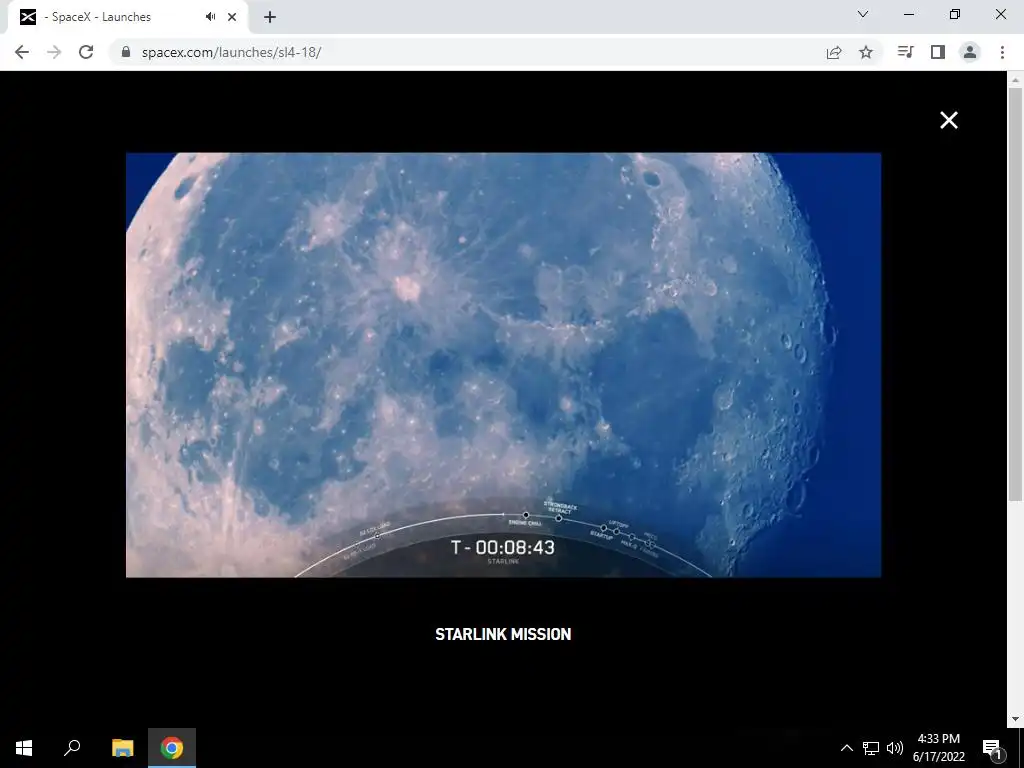Screen dimensions: 1024x768
Task: Click the Engine Chill timeline marker
Action: pos(526,515)
